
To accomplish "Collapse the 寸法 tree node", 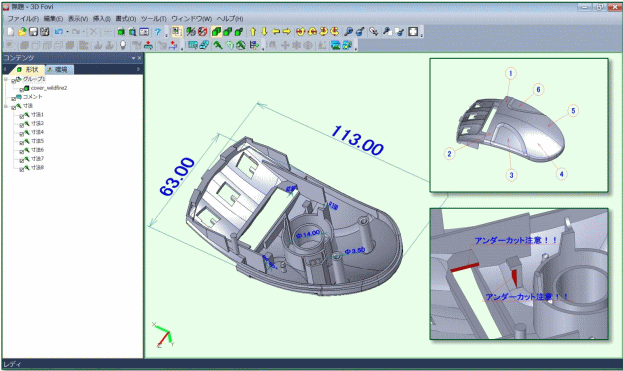I will [x=6, y=106].
